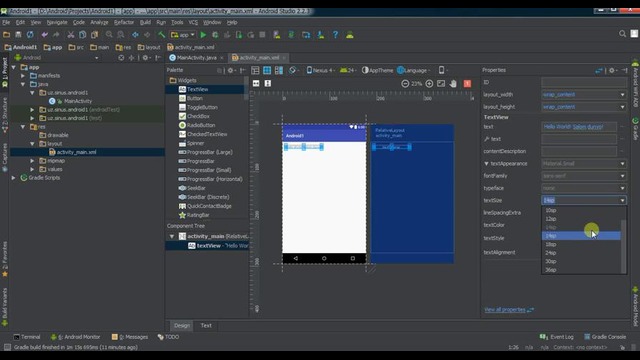
Task: Select CheckBox widget in Palette
Action: tap(198, 116)
